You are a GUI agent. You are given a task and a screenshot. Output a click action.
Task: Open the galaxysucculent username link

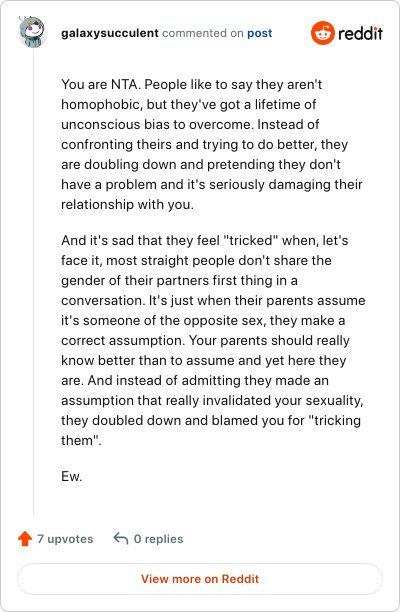[x=110, y=33]
